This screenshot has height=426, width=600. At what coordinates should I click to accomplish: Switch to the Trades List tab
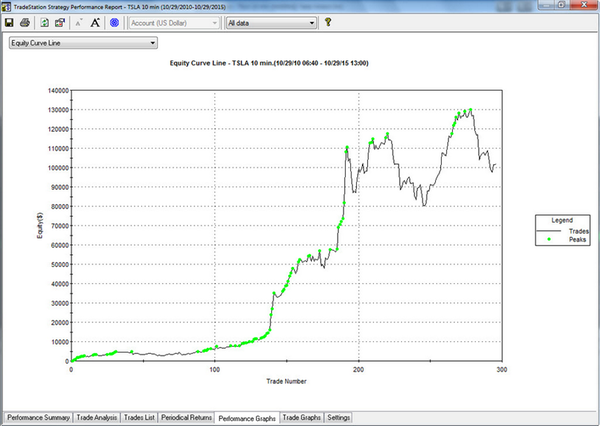tap(139, 417)
